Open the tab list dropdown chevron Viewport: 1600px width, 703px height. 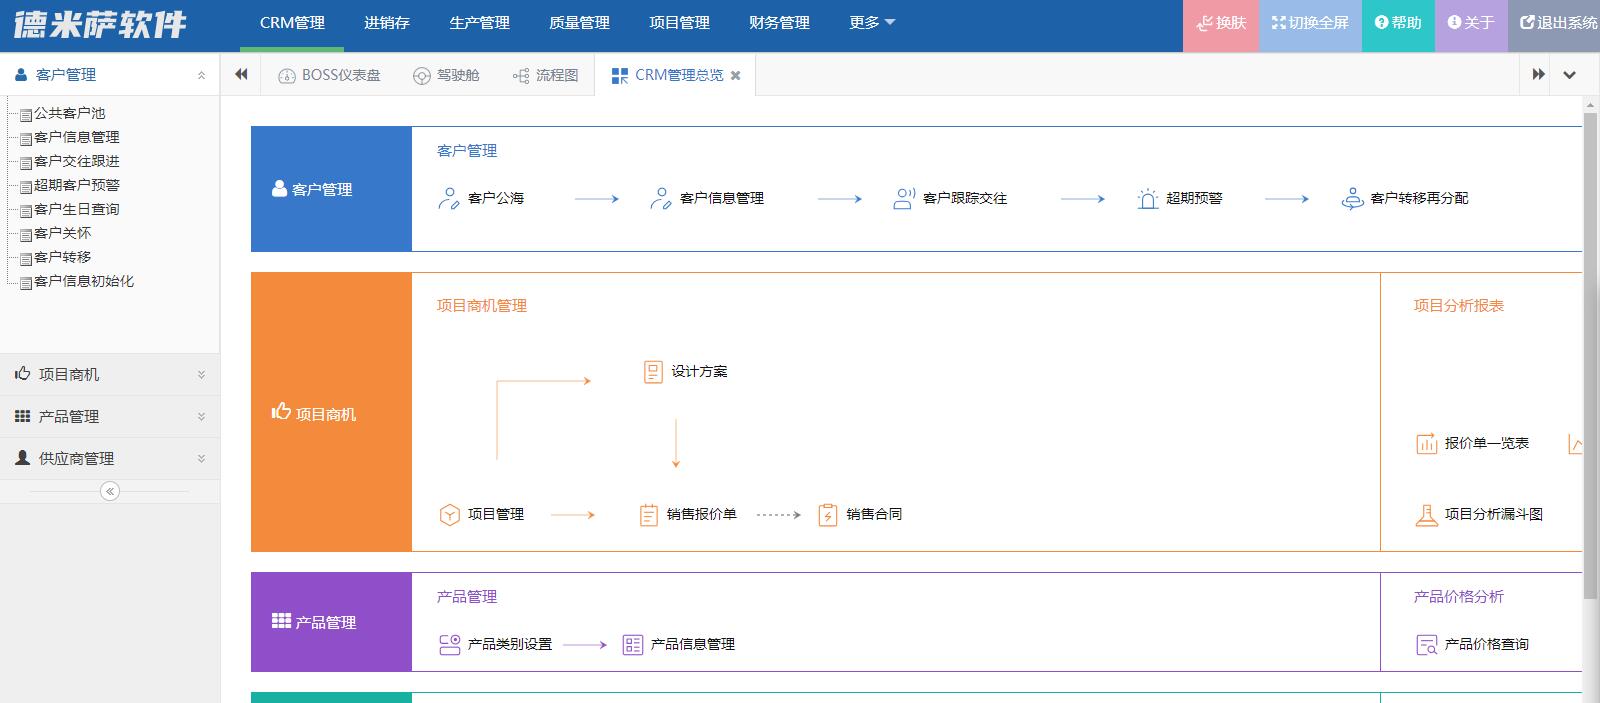[x=1569, y=75]
